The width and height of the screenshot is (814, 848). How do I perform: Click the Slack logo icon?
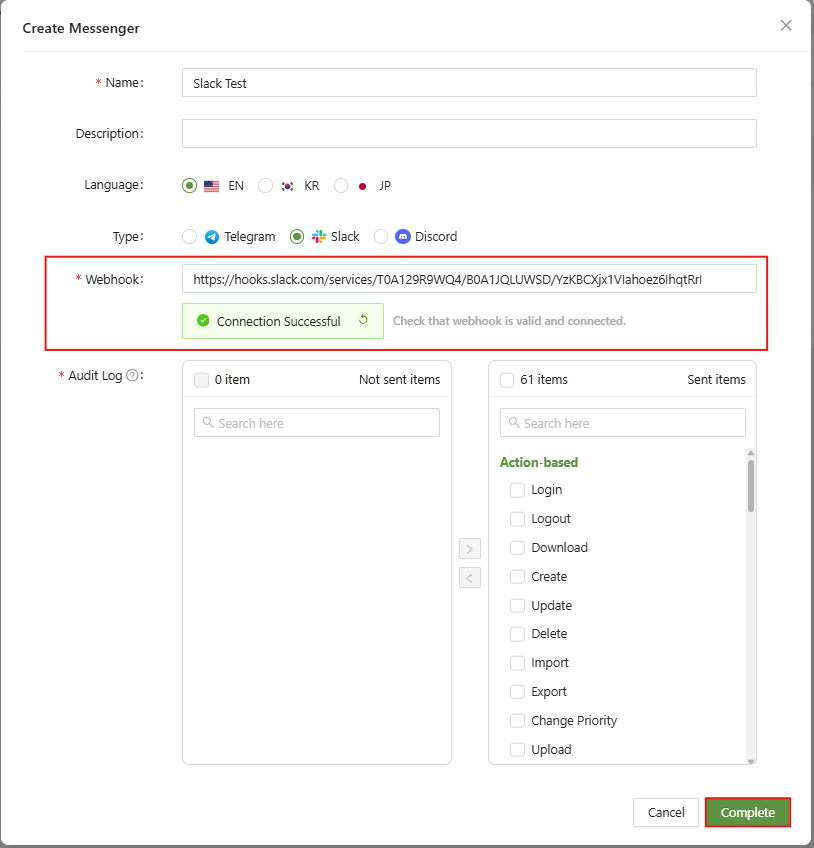(319, 237)
